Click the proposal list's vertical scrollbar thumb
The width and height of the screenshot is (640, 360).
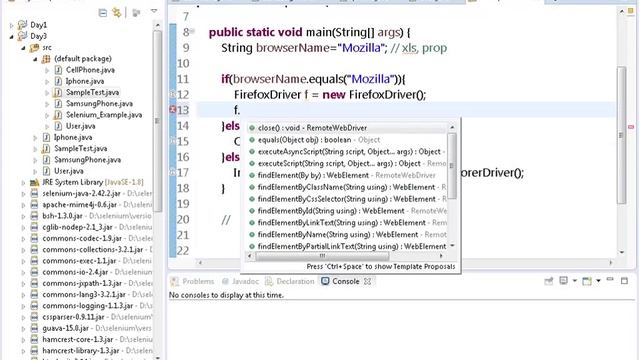pos(452,166)
